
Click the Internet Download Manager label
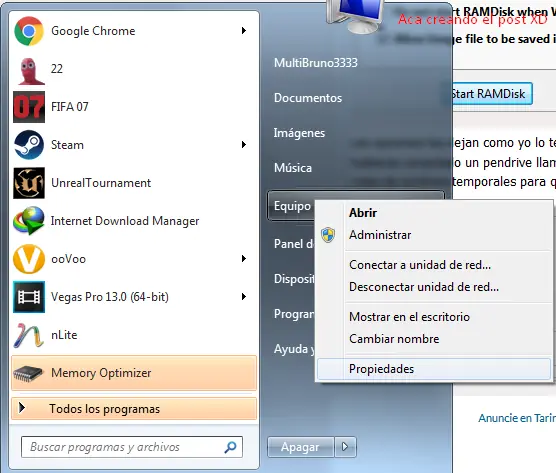(x=125, y=221)
